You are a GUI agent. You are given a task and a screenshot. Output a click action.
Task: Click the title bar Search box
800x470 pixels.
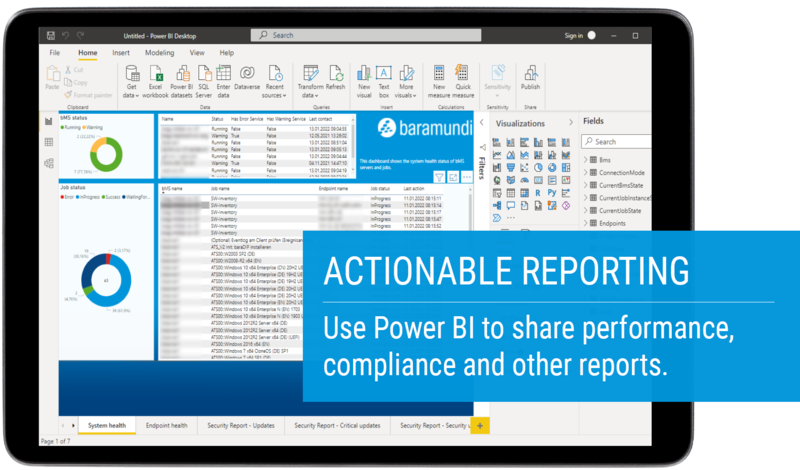pyautogui.click(x=366, y=35)
